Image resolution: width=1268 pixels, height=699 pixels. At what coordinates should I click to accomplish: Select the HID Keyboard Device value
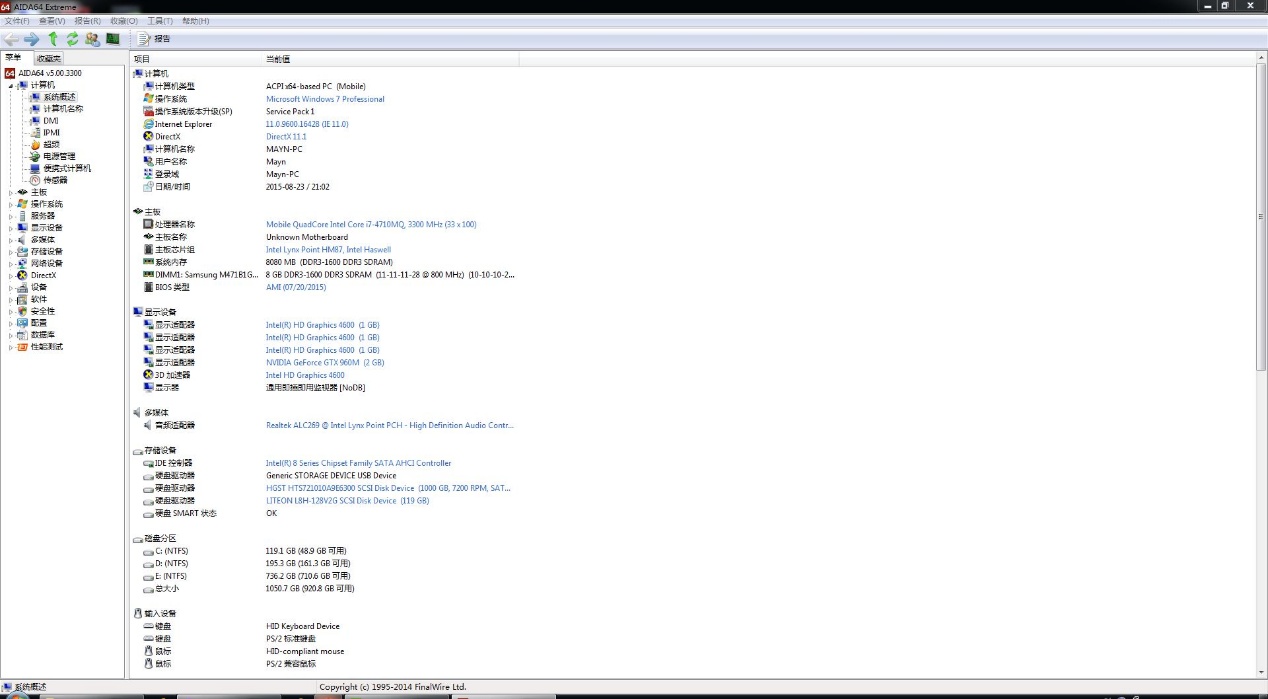(x=303, y=626)
